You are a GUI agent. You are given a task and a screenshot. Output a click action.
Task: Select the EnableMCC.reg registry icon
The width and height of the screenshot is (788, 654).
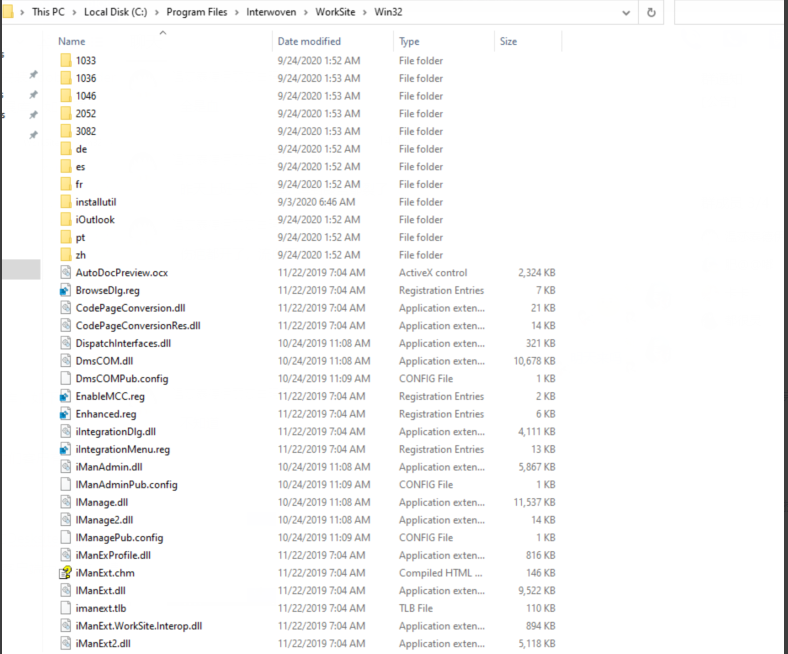tap(65, 396)
